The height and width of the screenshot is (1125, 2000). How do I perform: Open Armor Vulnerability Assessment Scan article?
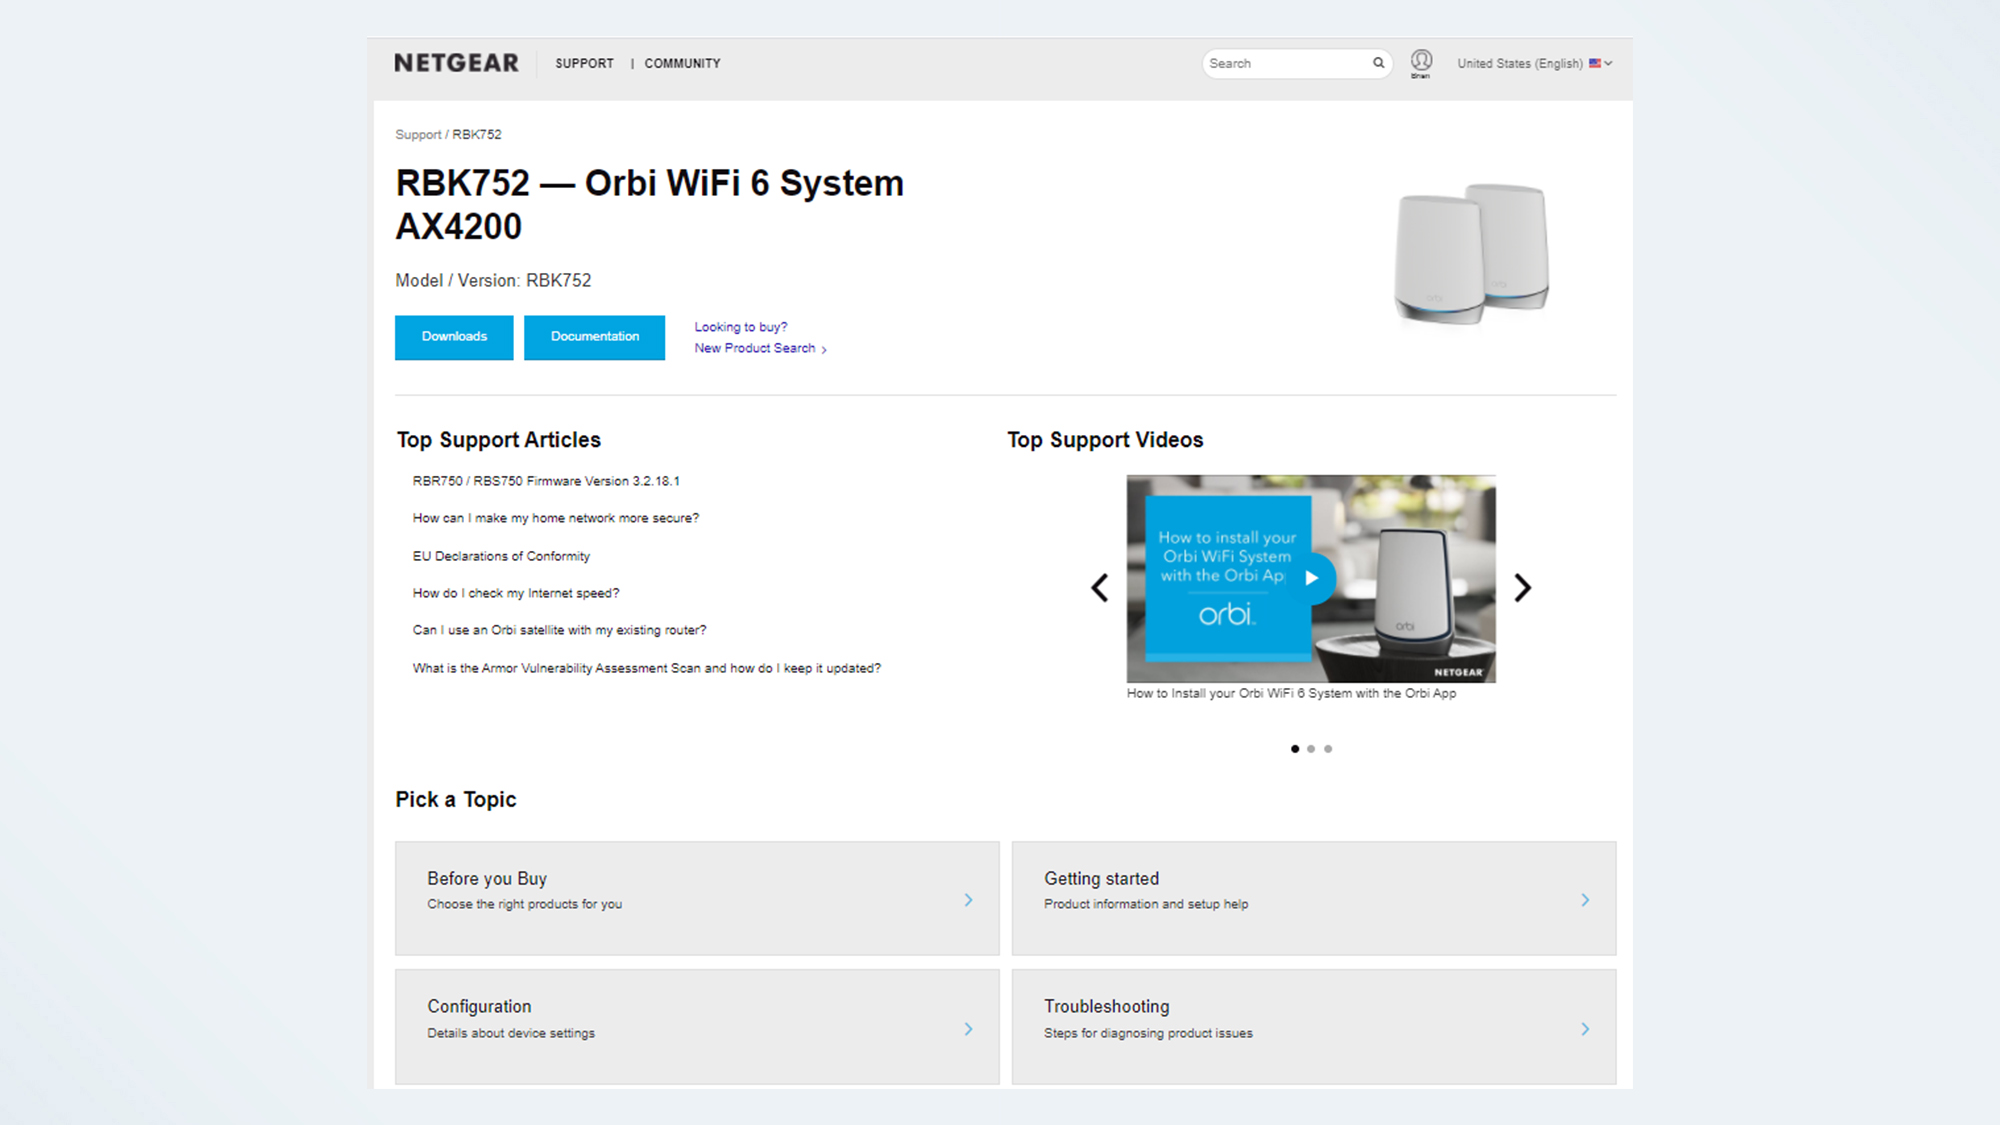point(647,668)
